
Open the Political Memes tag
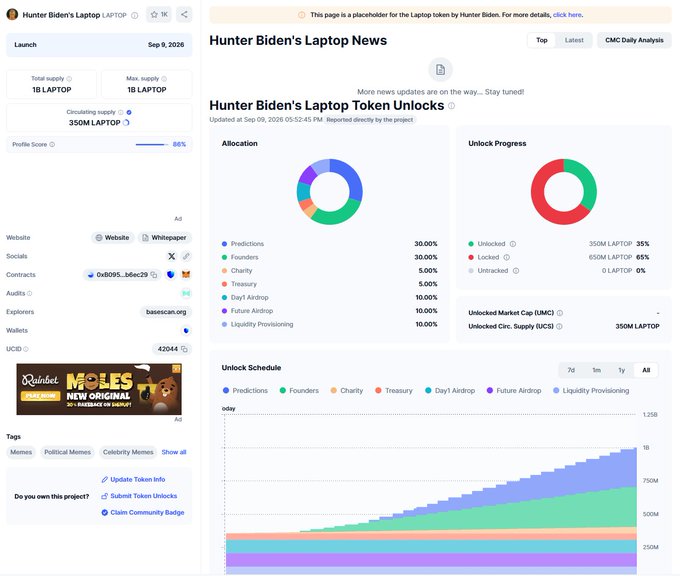(67, 452)
